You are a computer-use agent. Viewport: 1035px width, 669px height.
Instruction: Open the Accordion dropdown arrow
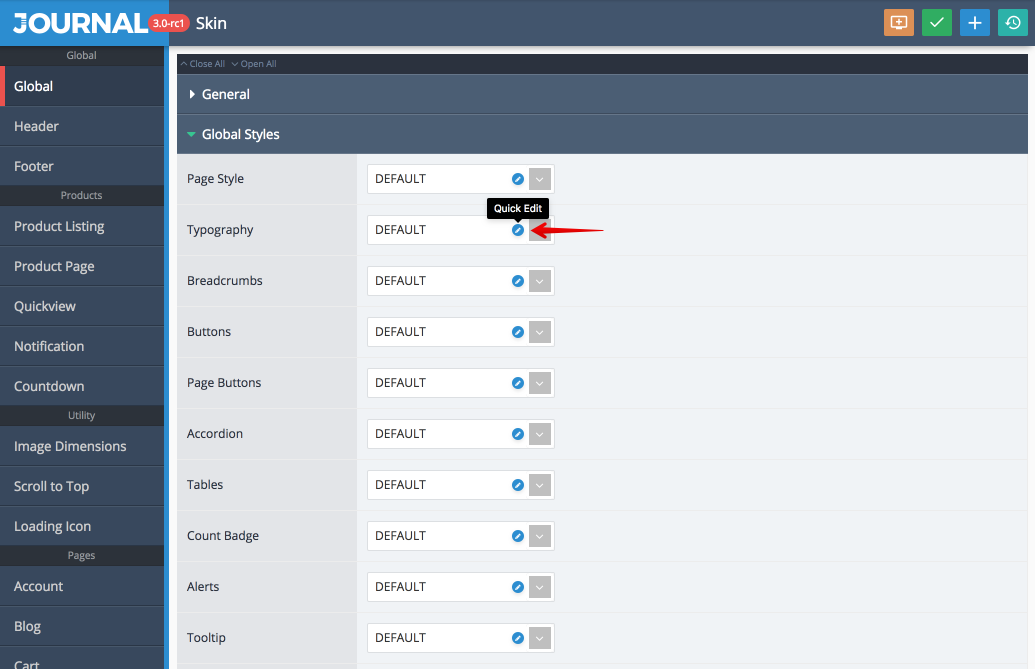[540, 433]
